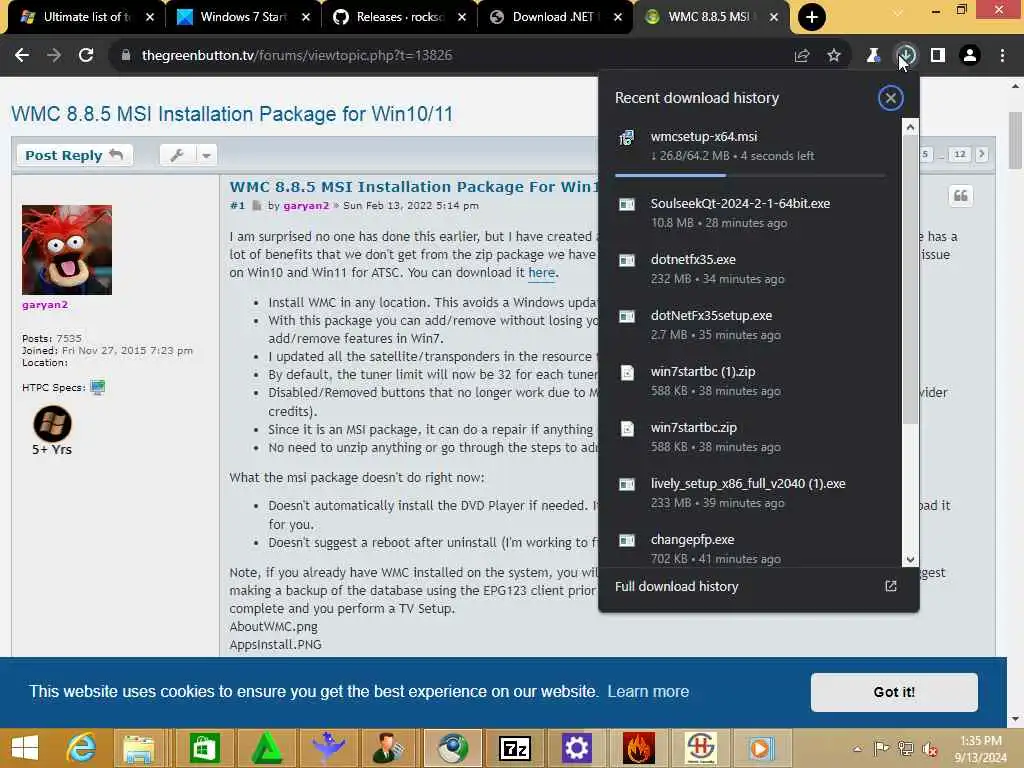The height and width of the screenshot is (768, 1024).
Task: Click file icon beside wmcsetup-x64.msi
Action: [627, 138]
